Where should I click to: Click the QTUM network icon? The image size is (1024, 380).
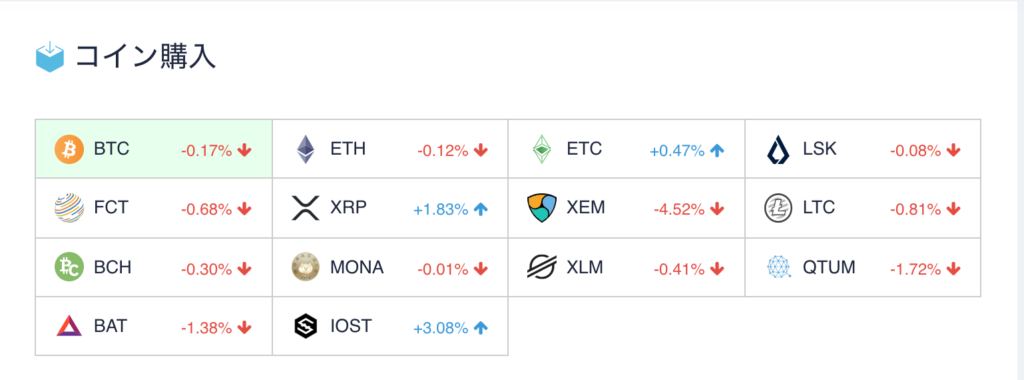tap(778, 268)
